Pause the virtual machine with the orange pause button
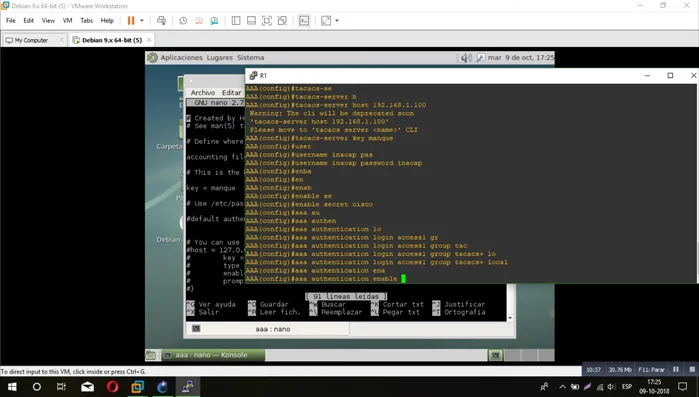Screen dimensions: 699x397 click(131, 20)
